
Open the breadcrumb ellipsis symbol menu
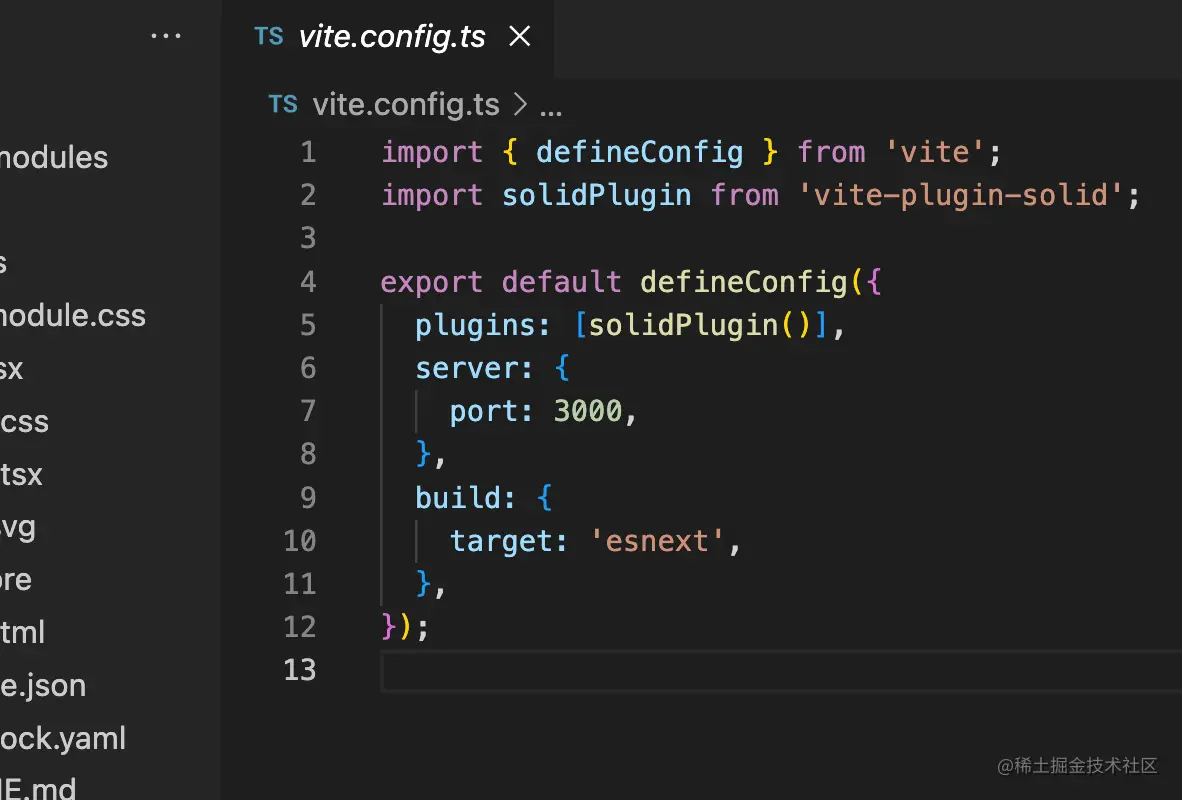(x=551, y=110)
